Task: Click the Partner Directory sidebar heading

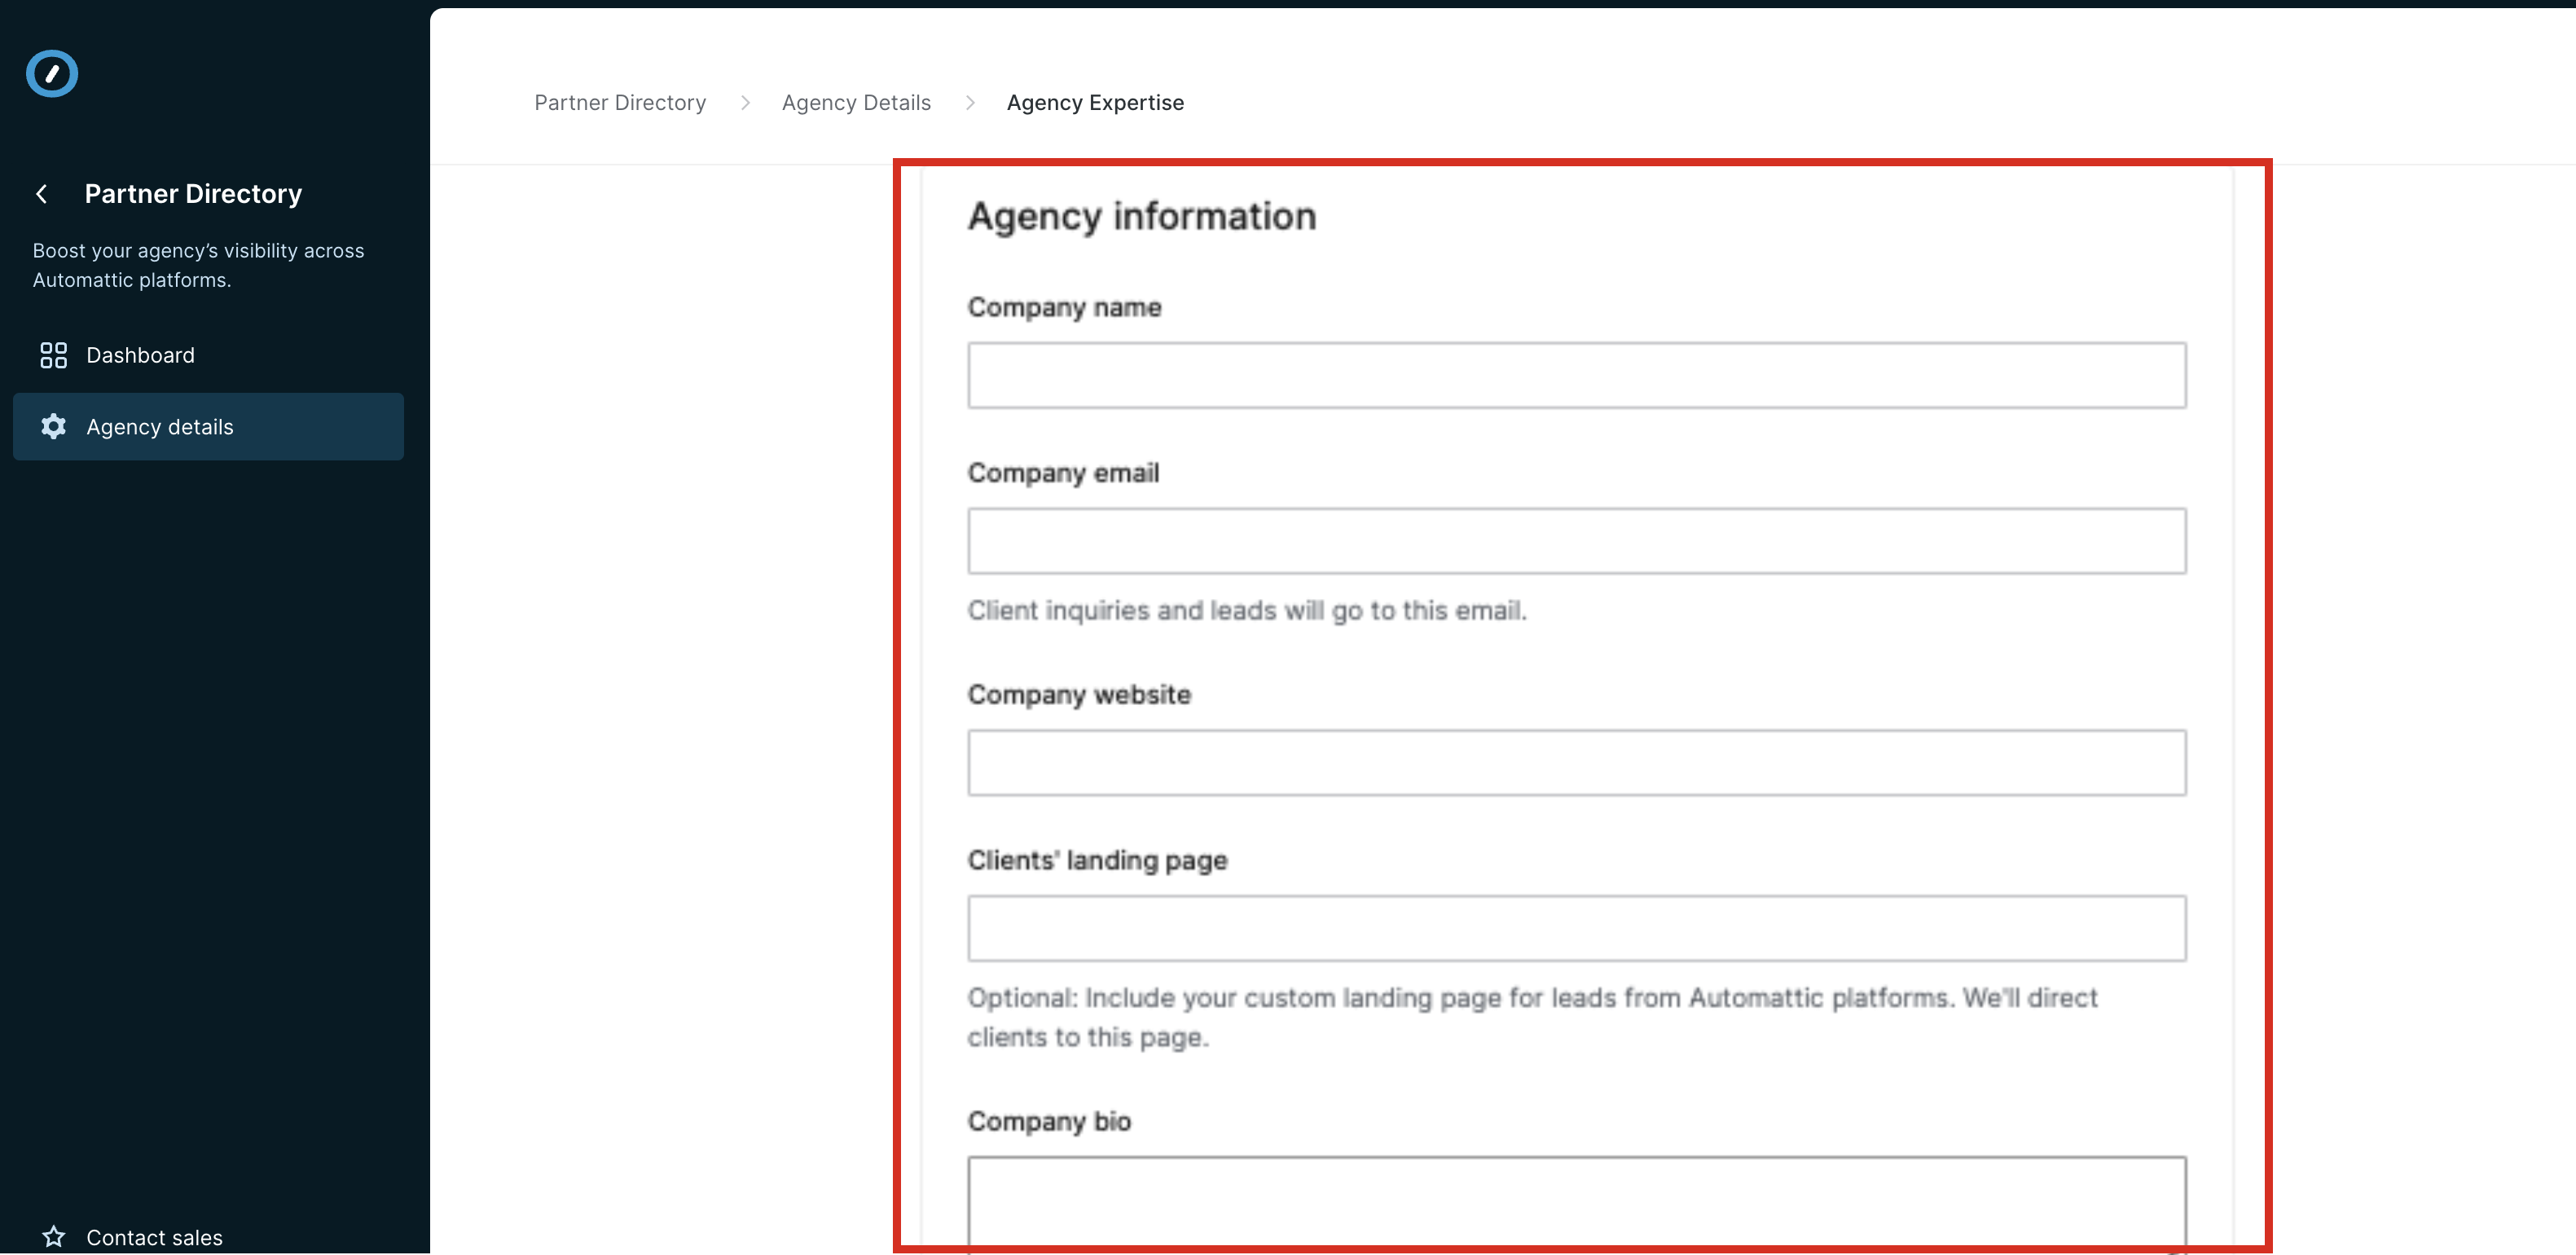Action: (193, 194)
